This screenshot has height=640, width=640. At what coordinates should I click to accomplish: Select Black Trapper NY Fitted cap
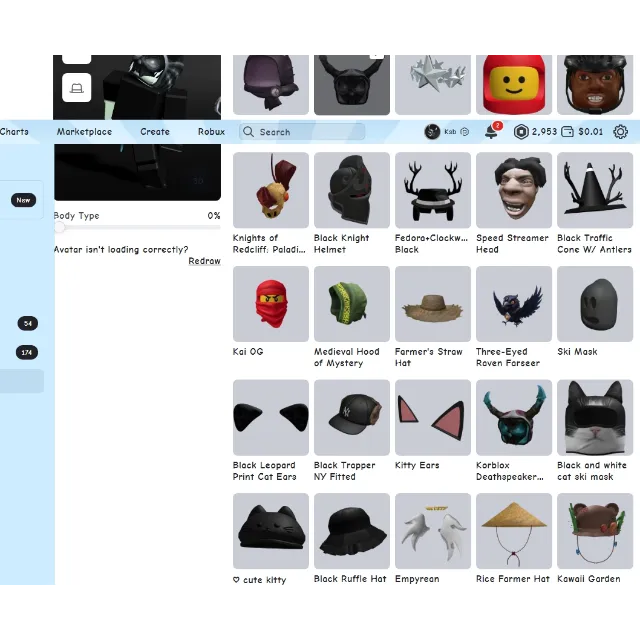pos(352,418)
